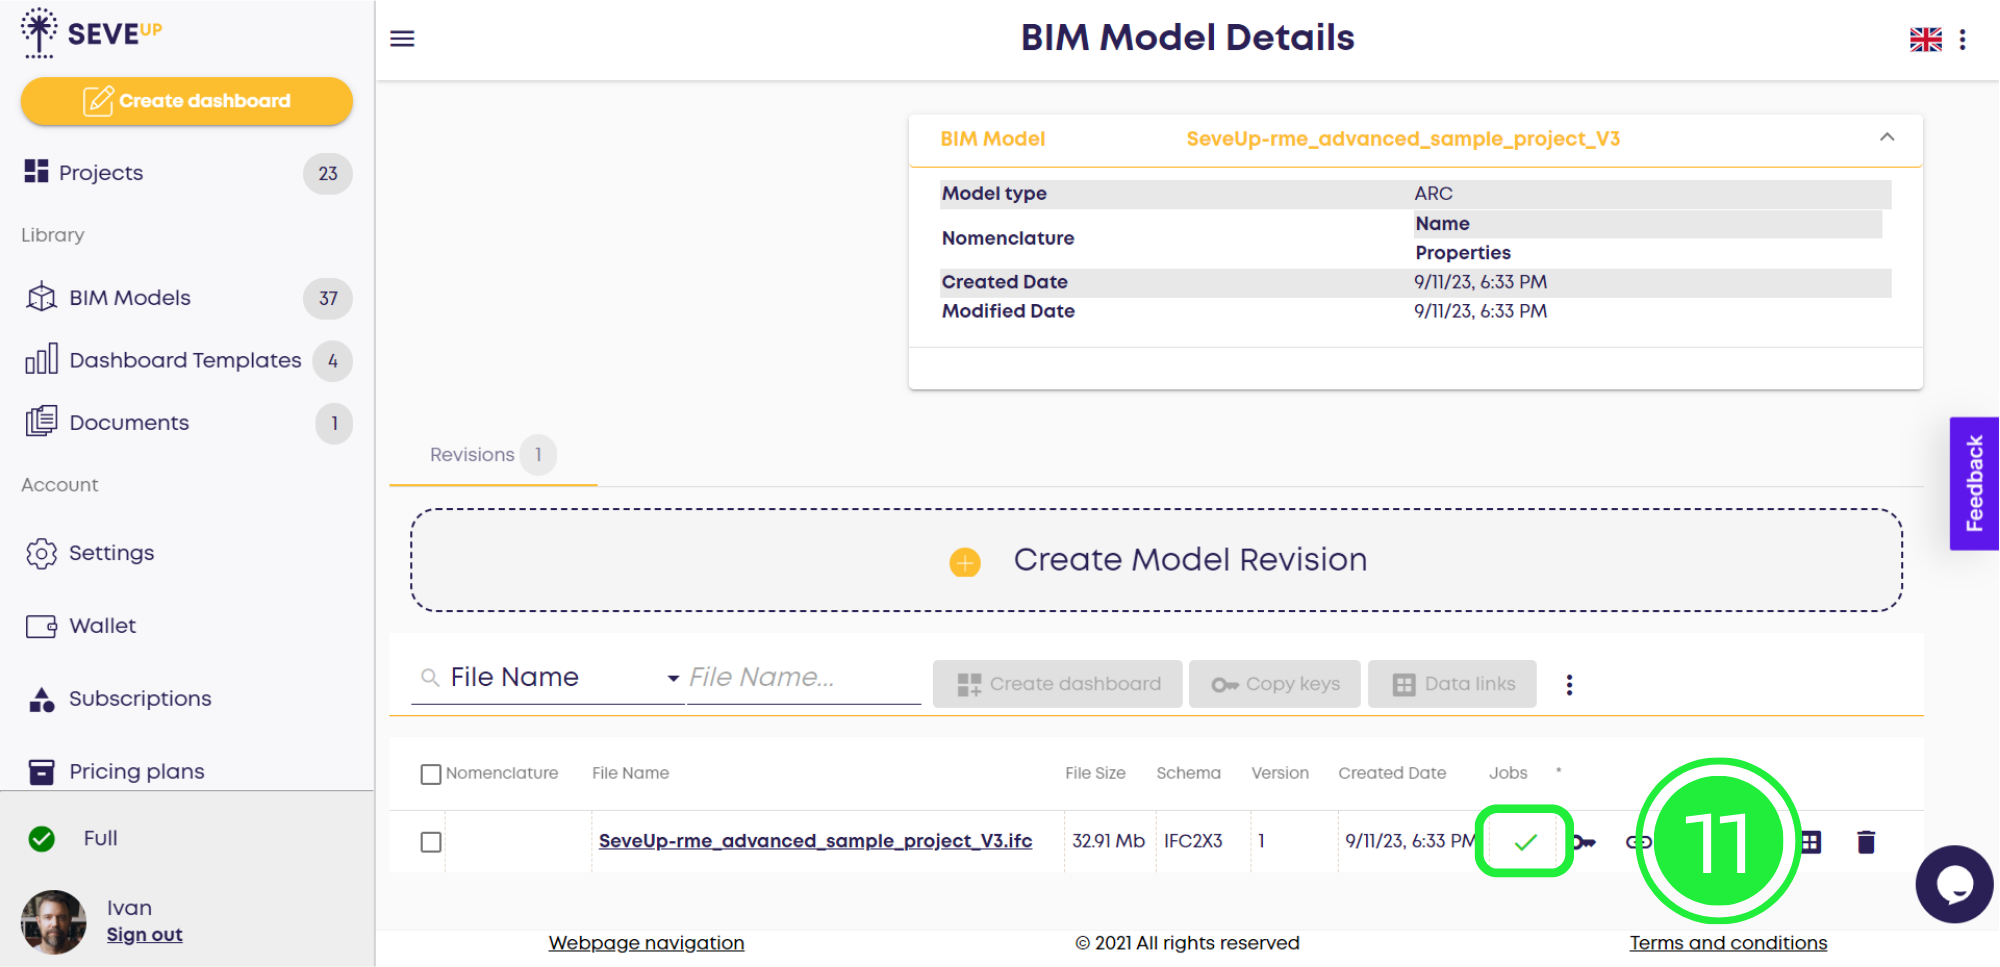The image size is (2000, 967).
Task: Open the File Name filter dropdown
Action: click(x=672, y=677)
